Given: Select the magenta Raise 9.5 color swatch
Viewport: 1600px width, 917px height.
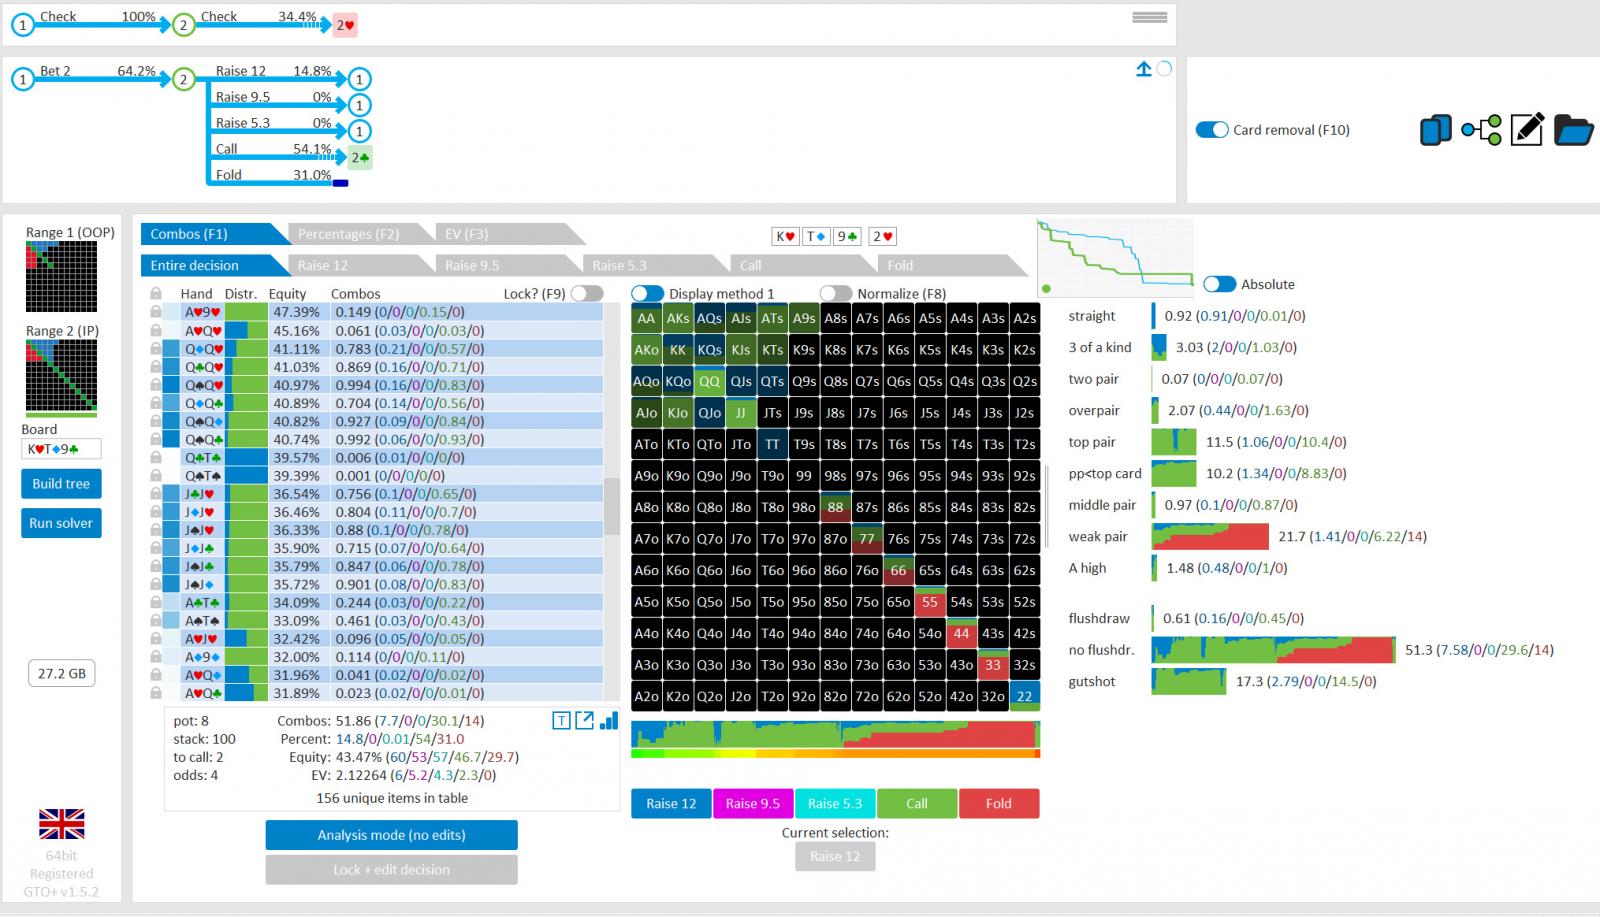Looking at the screenshot, I should click(x=752, y=804).
